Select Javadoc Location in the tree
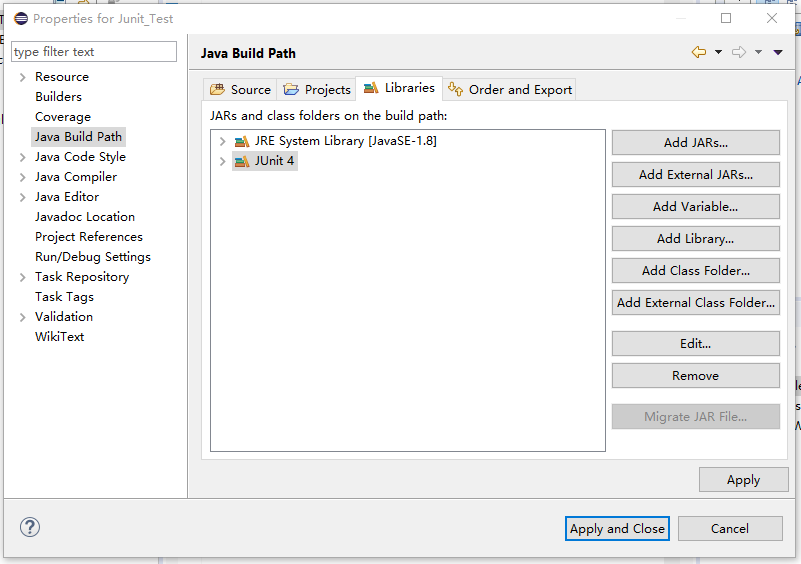 85,217
